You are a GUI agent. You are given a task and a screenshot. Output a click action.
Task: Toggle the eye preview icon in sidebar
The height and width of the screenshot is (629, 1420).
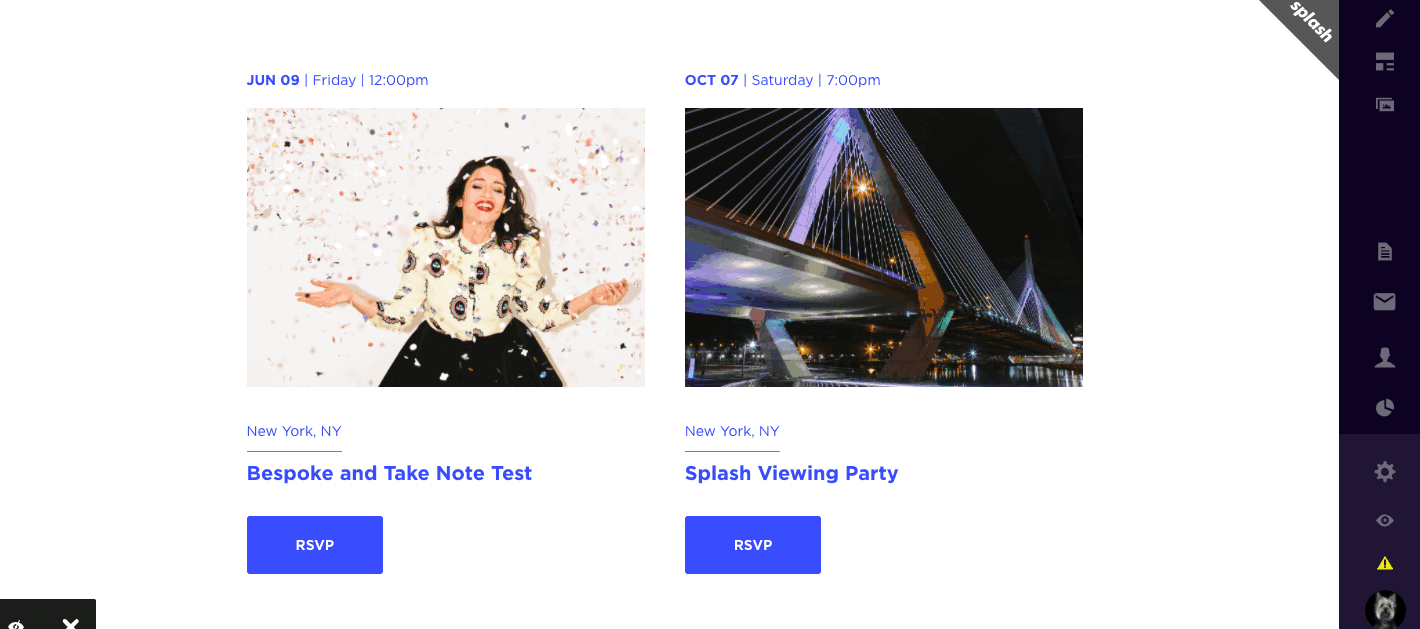coord(1384,520)
